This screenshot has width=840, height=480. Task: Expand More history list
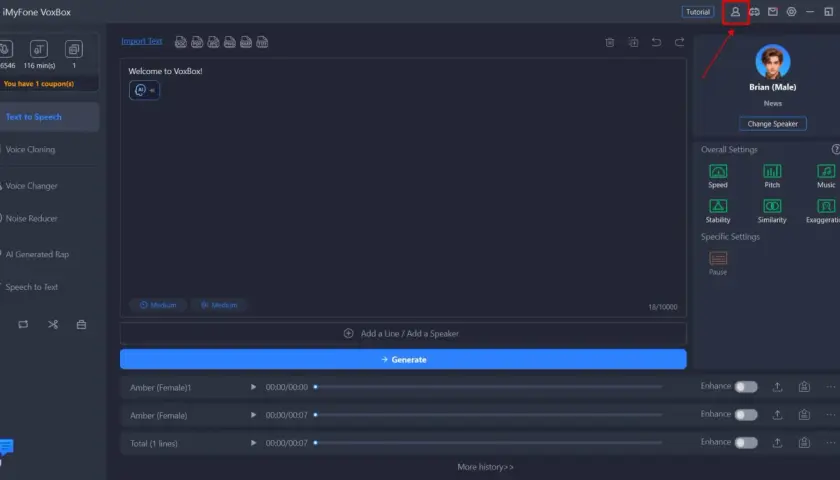[x=485, y=467]
